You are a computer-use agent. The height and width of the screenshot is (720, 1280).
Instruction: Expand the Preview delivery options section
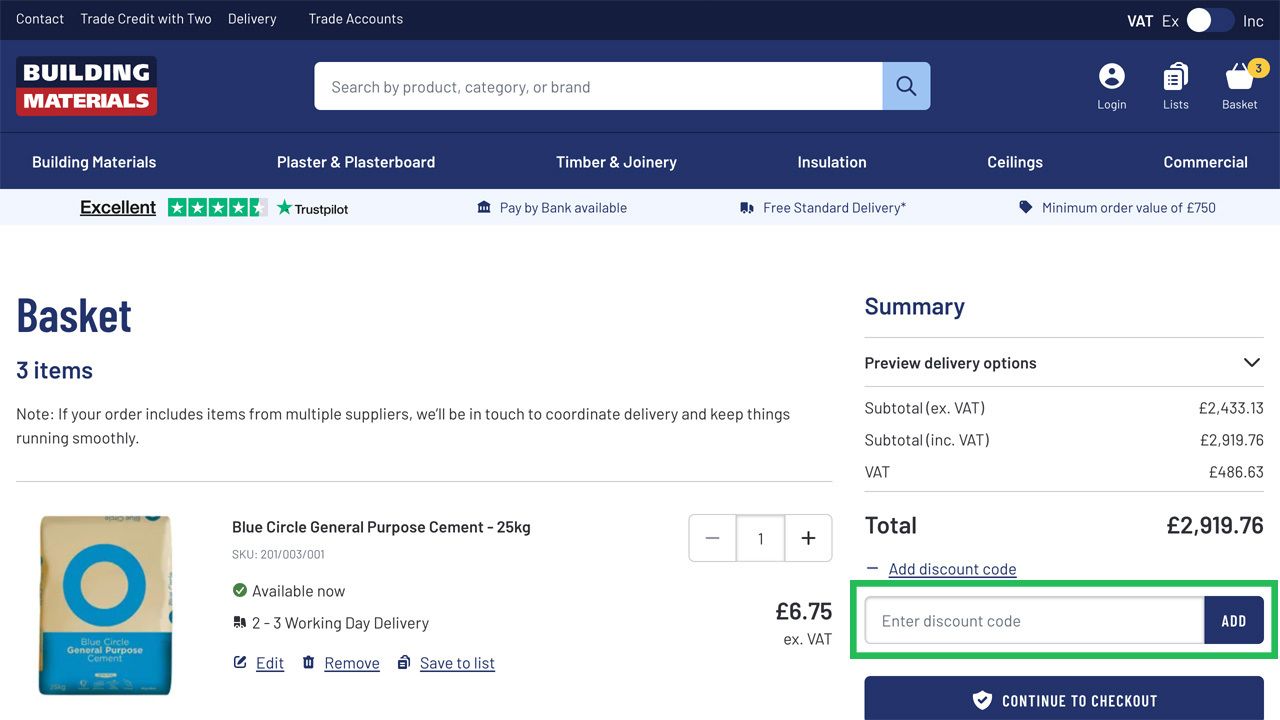[x=1251, y=362]
